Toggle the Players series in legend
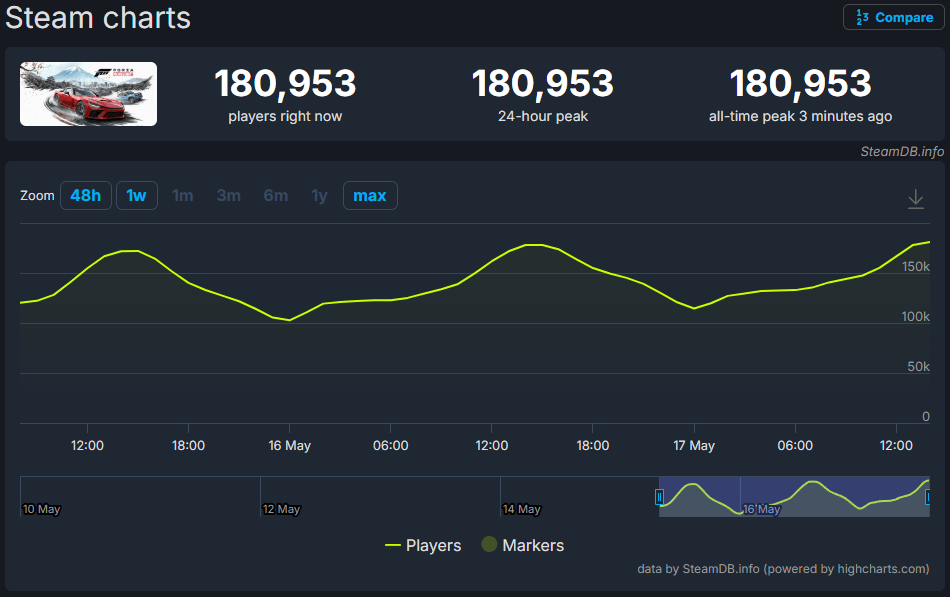This screenshot has width=950, height=597. point(423,545)
